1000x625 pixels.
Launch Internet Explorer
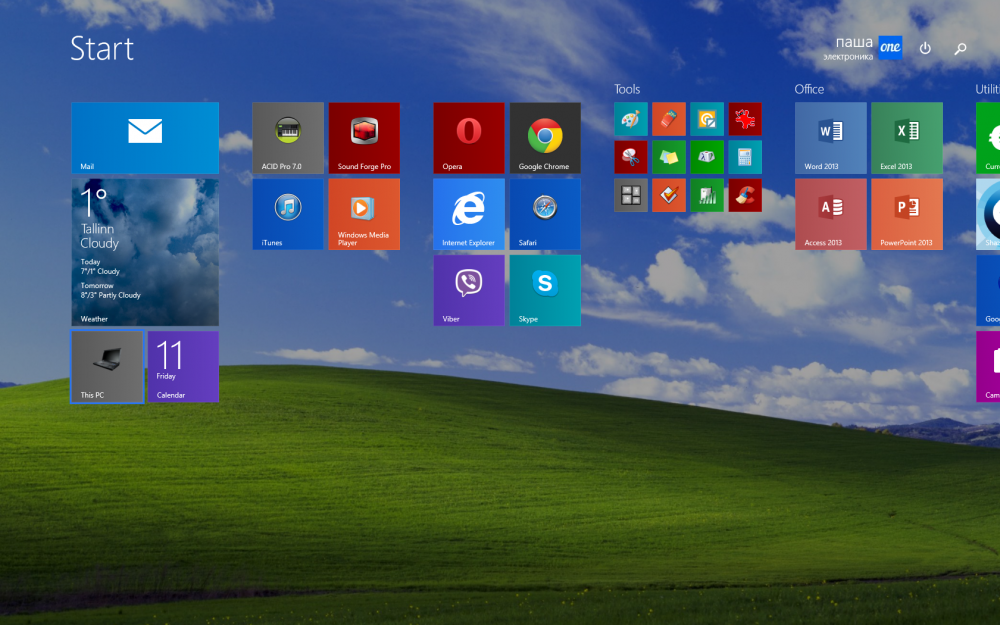[469, 214]
